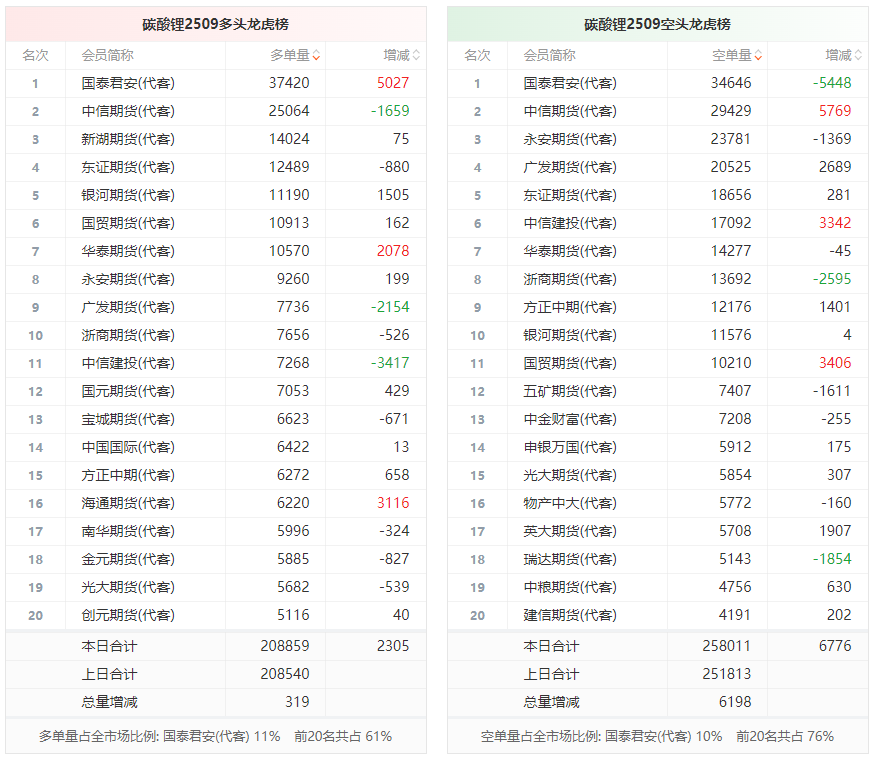Select 宝城期货(代客) in long table
The width and height of the screenshot is (875, 761).
(128, 419)
